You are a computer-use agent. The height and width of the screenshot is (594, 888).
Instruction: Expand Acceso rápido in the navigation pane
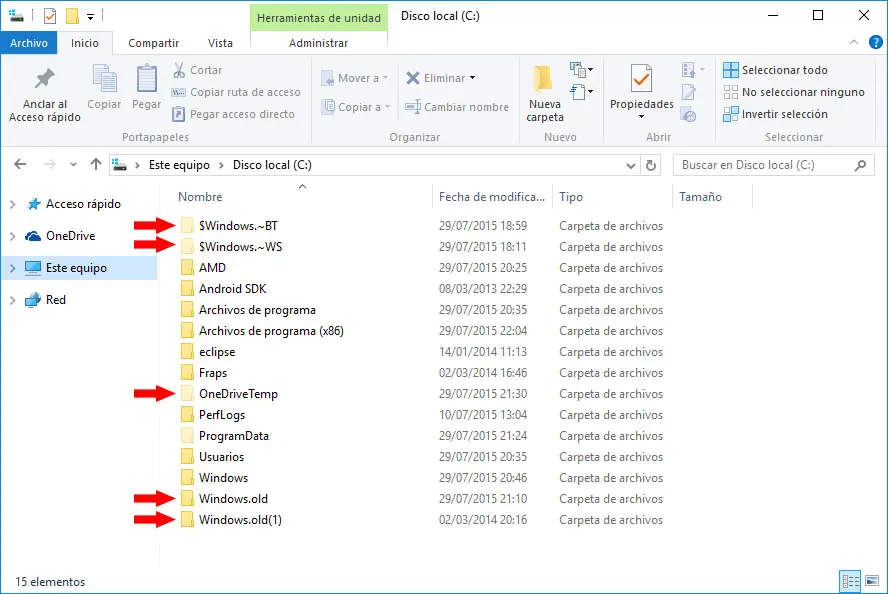(x=13, y=204)
